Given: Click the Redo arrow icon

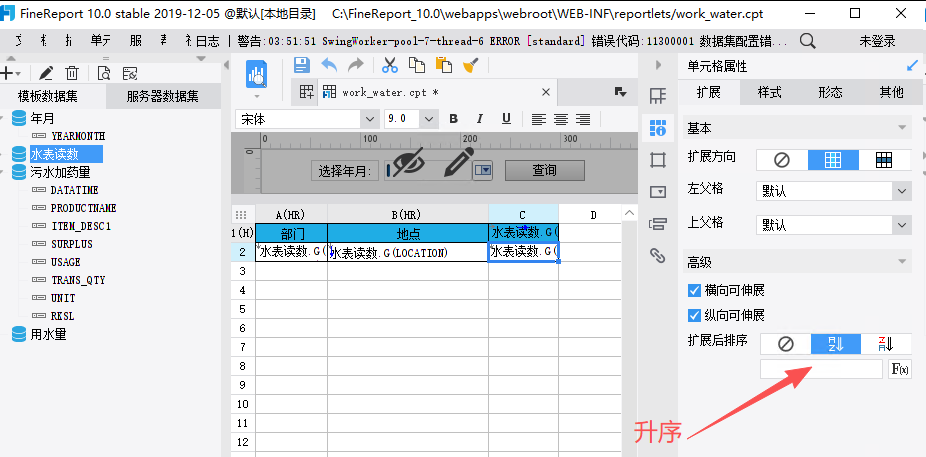Looking at the screenshot, I should pos(356,64).
